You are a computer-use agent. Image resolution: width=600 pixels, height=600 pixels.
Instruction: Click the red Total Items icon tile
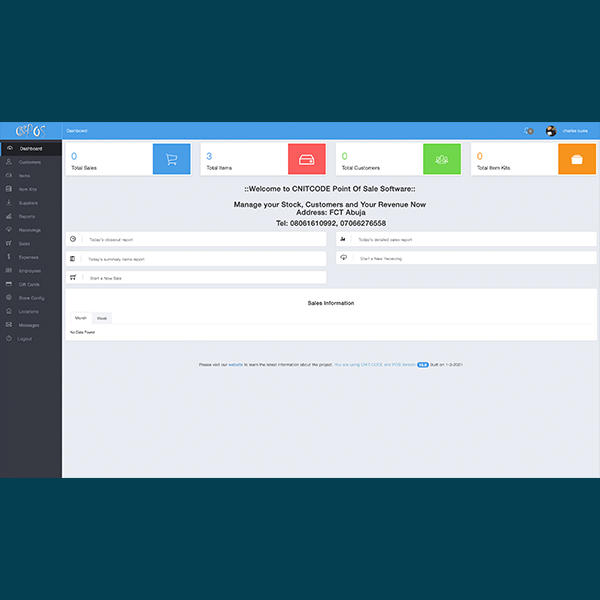307,159
